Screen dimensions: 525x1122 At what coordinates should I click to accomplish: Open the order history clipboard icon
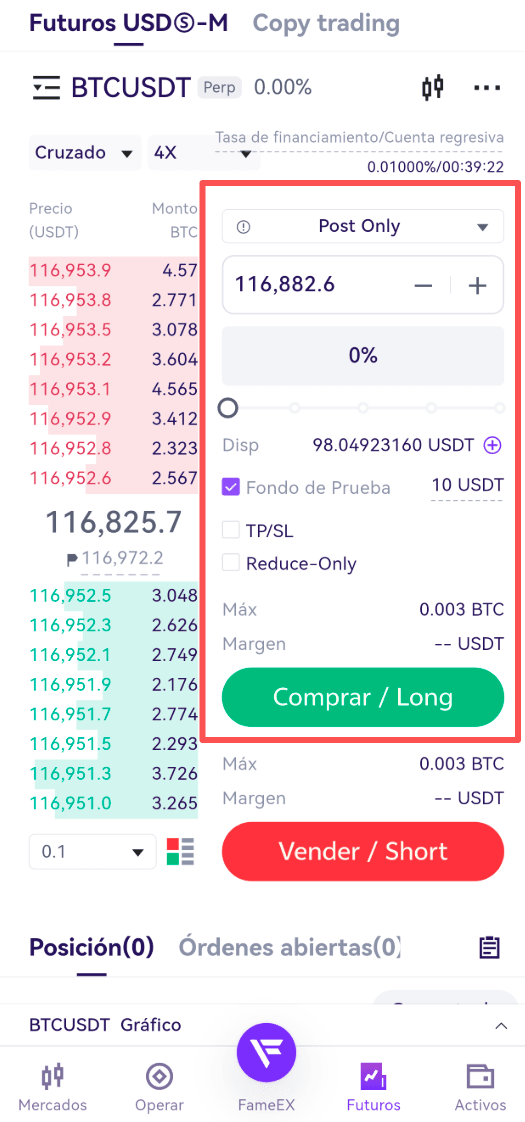489,947
